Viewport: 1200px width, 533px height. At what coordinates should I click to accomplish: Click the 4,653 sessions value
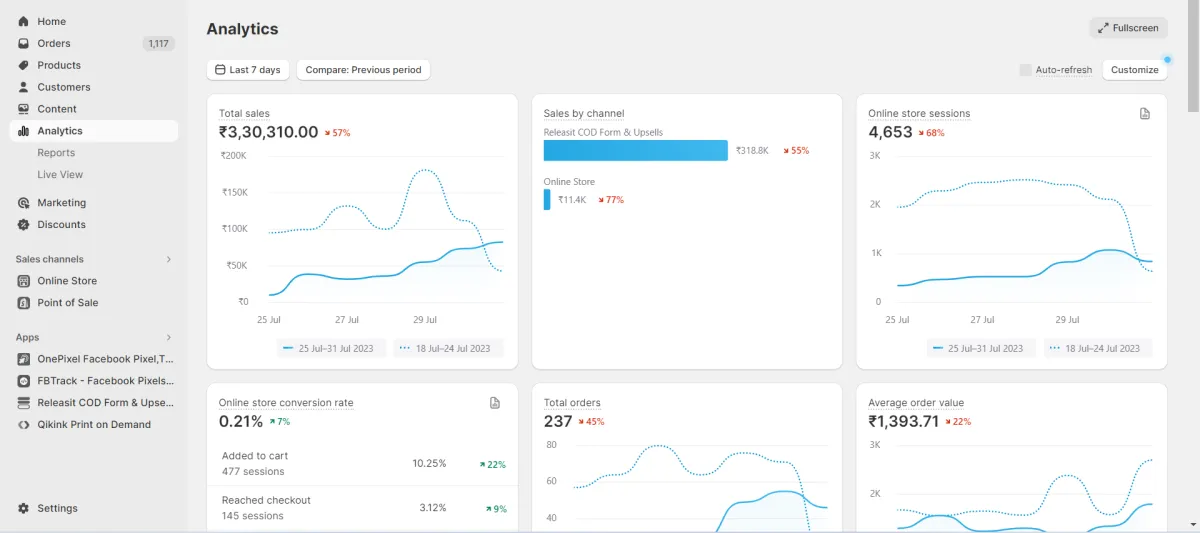tap(890, 132)
